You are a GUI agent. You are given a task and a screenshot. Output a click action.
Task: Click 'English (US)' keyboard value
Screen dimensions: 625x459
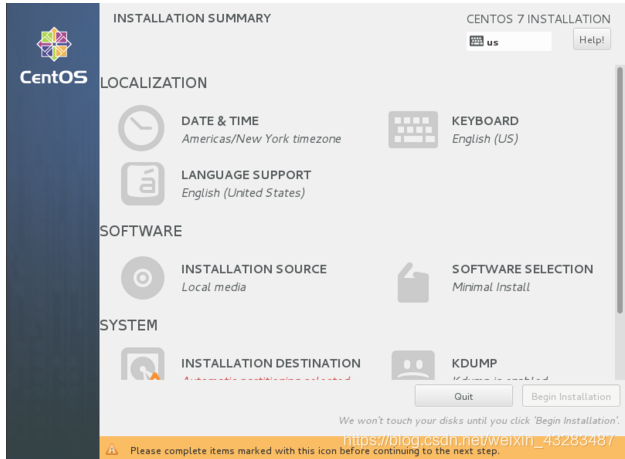click(485, 139)
